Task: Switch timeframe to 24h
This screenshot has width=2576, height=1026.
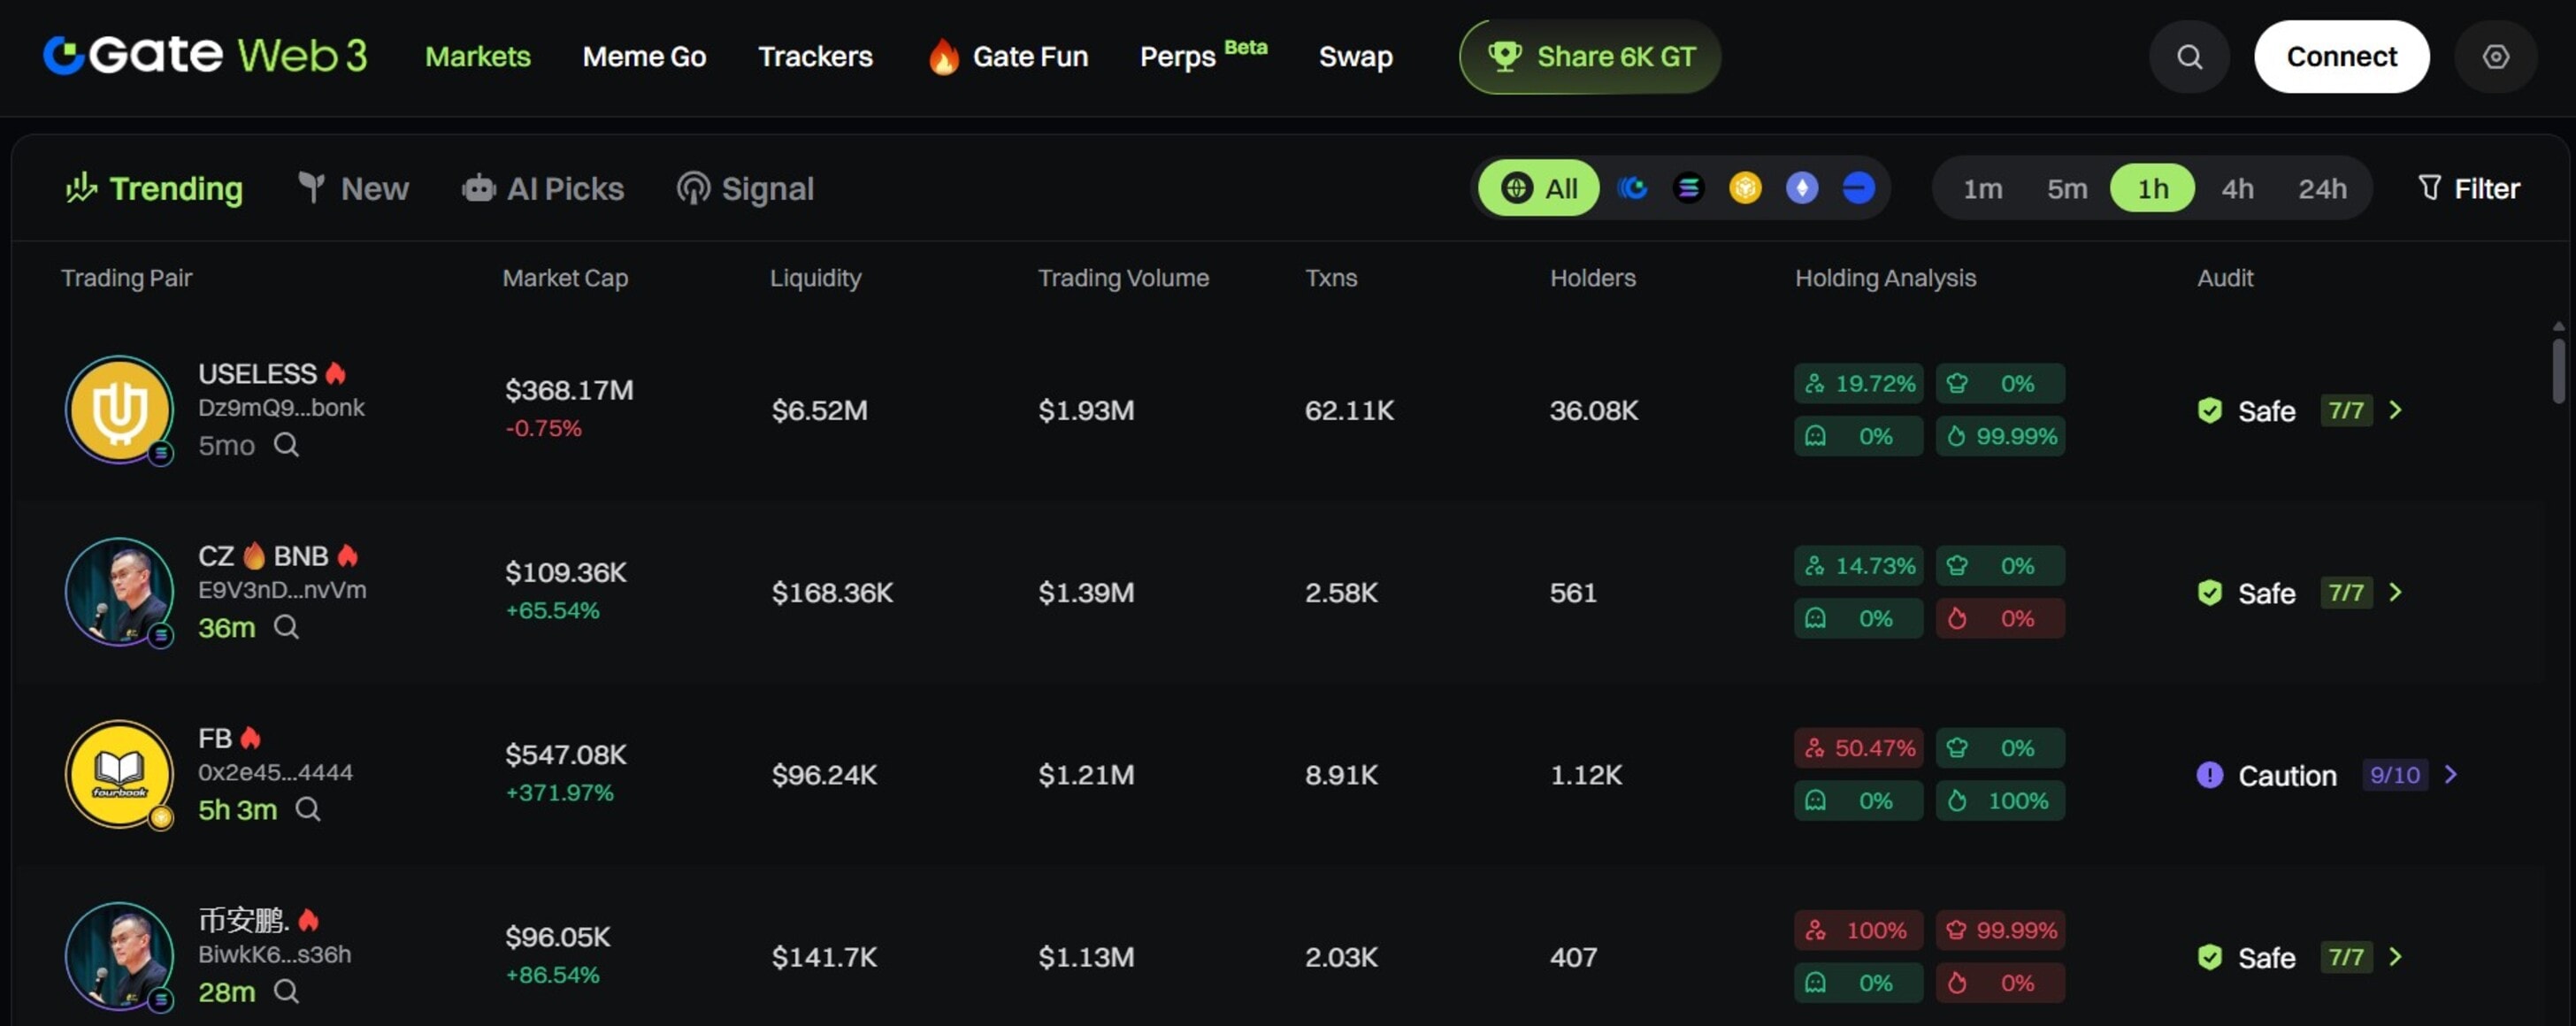Action: [2321, 189]
